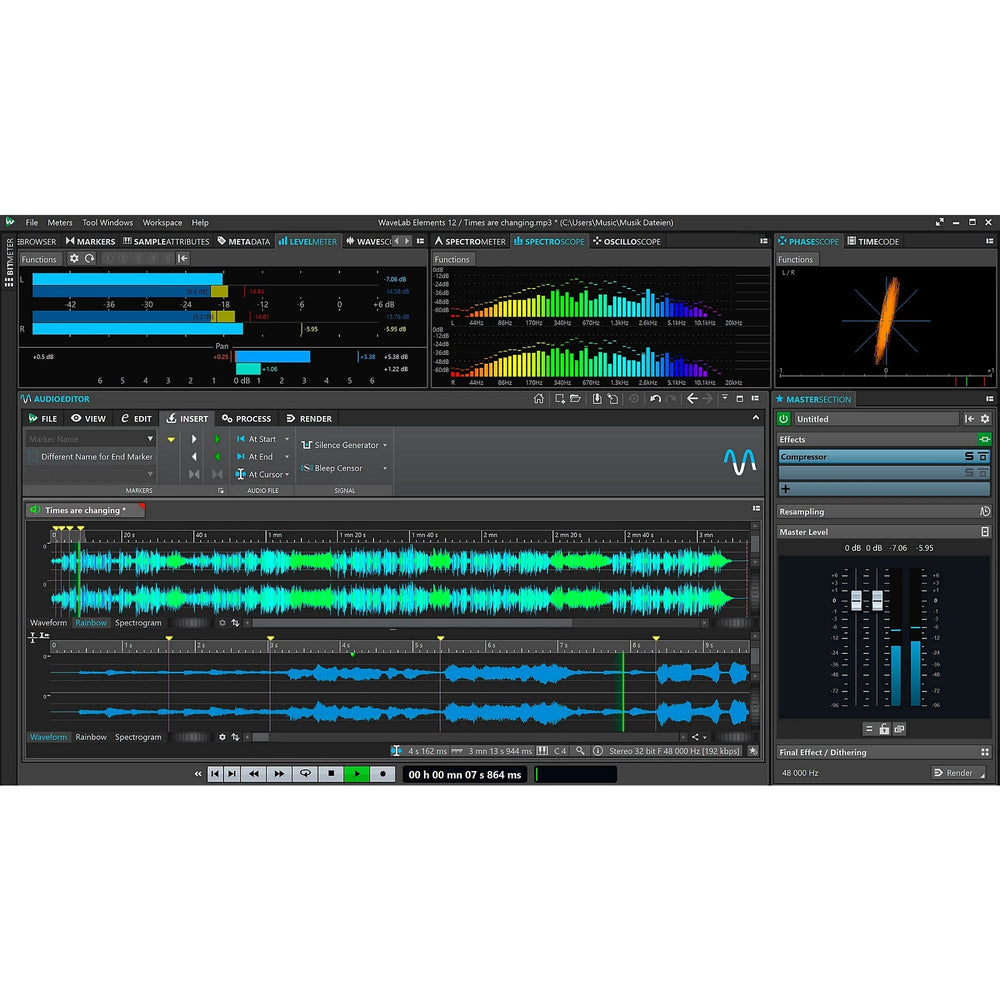
Task: Click the add effect plus slot
Action: click(786, 489)
